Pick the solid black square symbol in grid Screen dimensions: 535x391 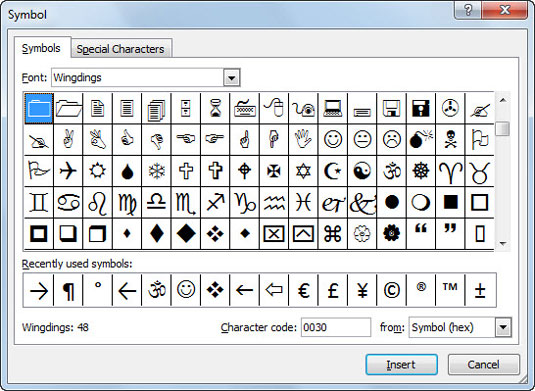pos(450,202)
